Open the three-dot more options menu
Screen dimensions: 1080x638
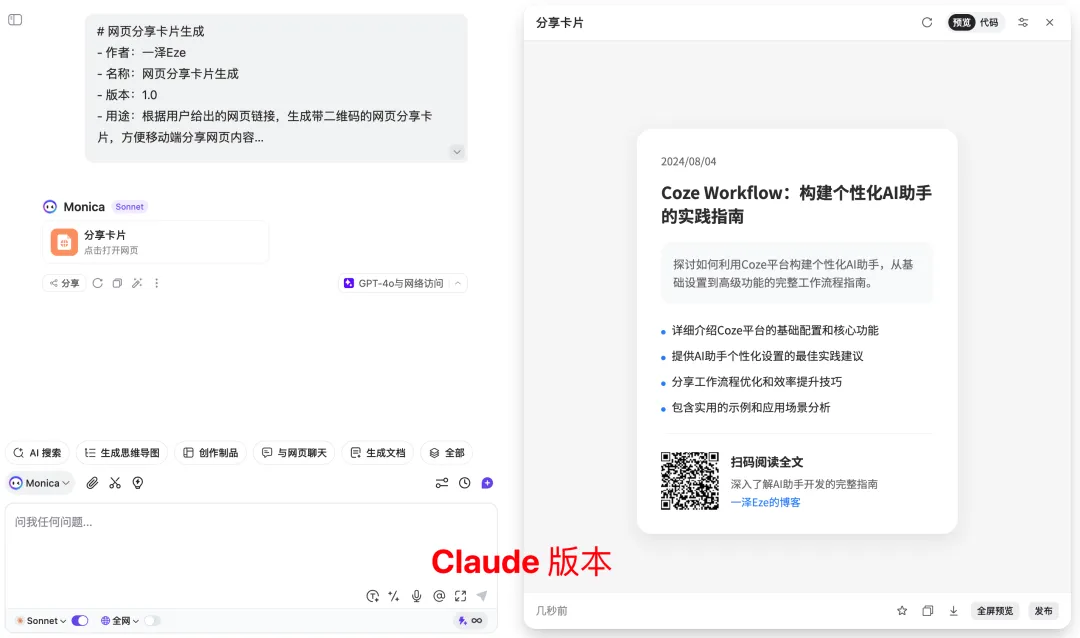coord(156,283)
